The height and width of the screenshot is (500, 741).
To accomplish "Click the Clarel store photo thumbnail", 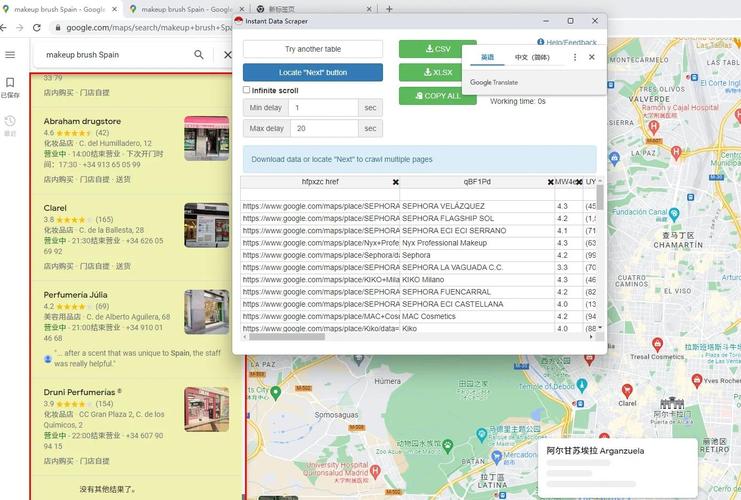I will point(207,225).
